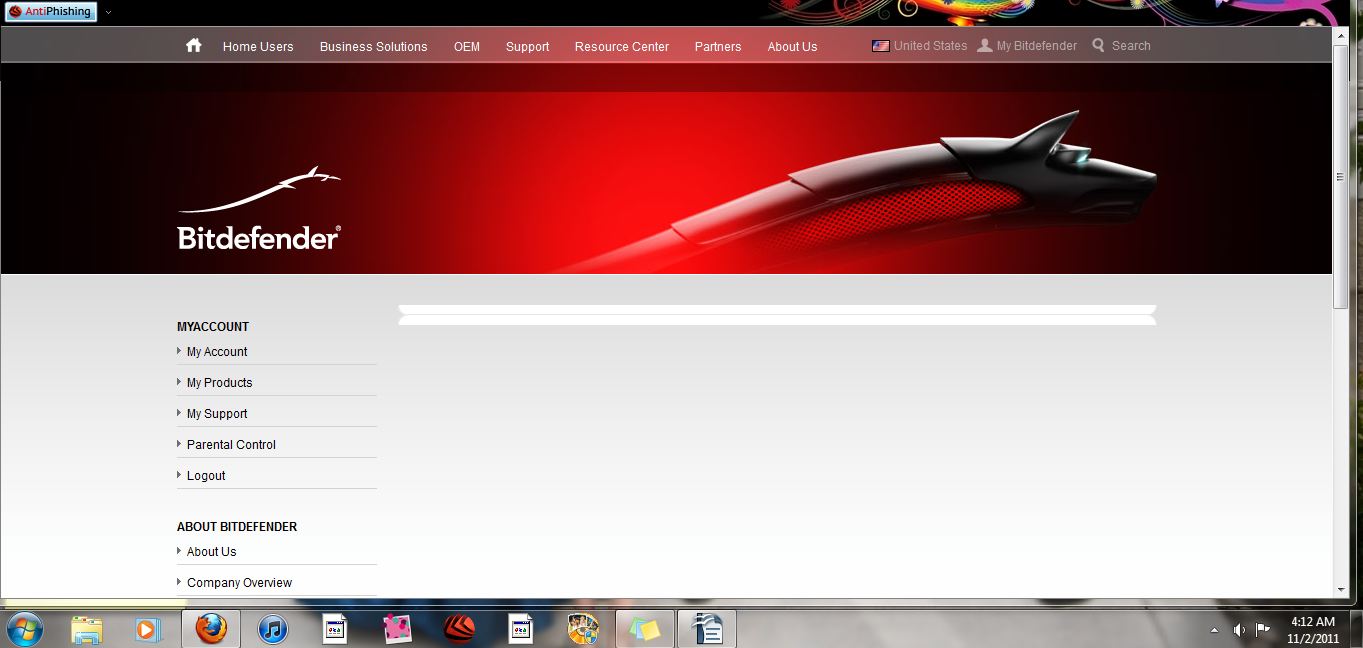Open the document taskbar icon at far right

707,629
